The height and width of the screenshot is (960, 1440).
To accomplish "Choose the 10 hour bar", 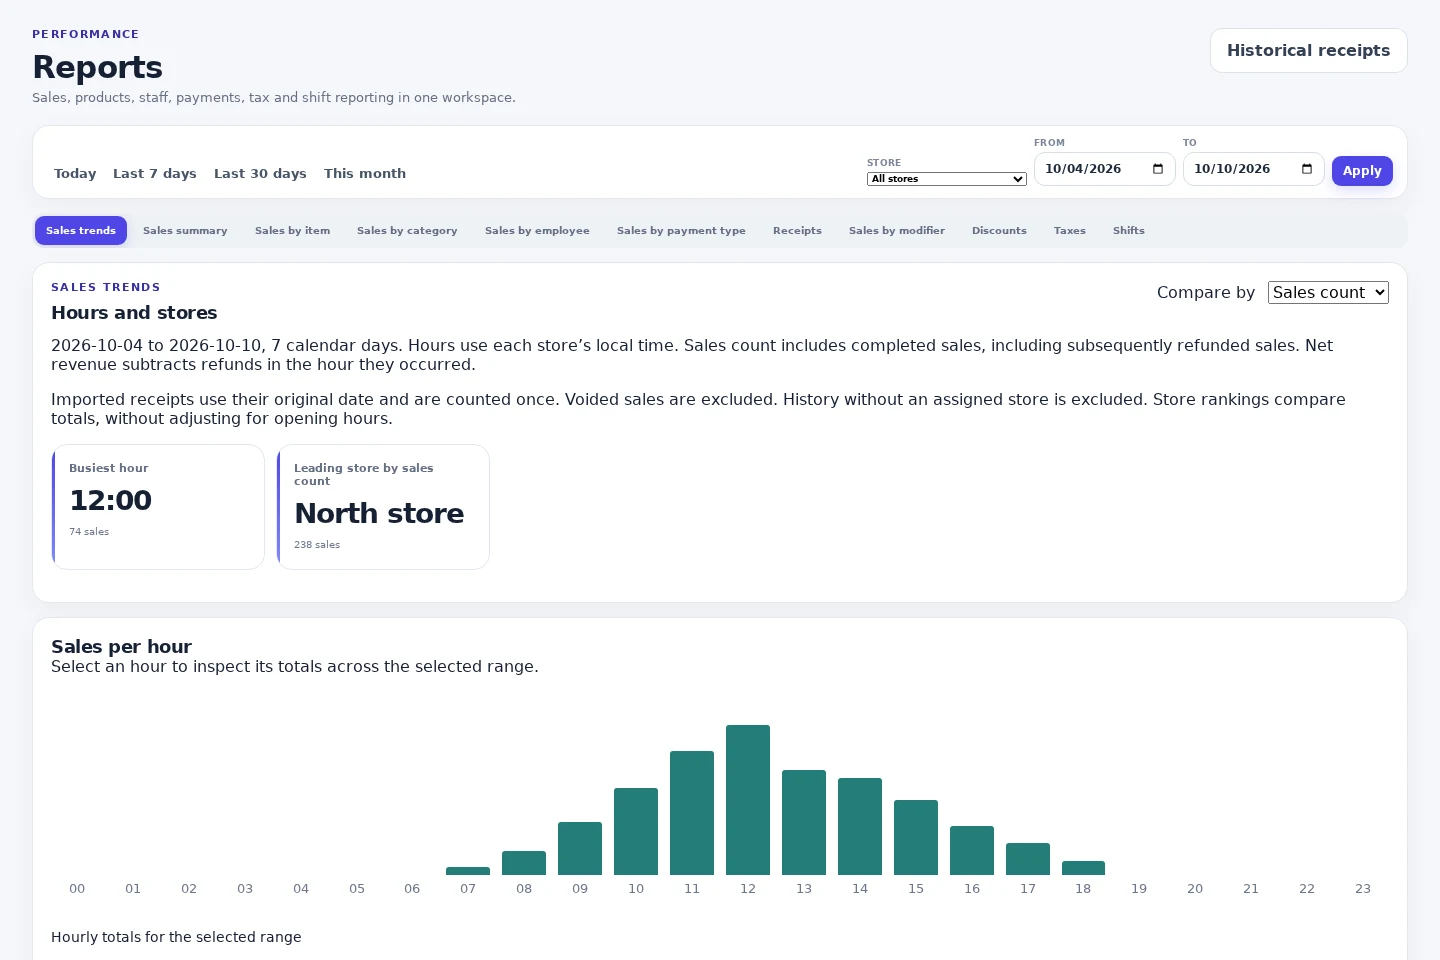I will pyautogui.click(x=636, y=831).
